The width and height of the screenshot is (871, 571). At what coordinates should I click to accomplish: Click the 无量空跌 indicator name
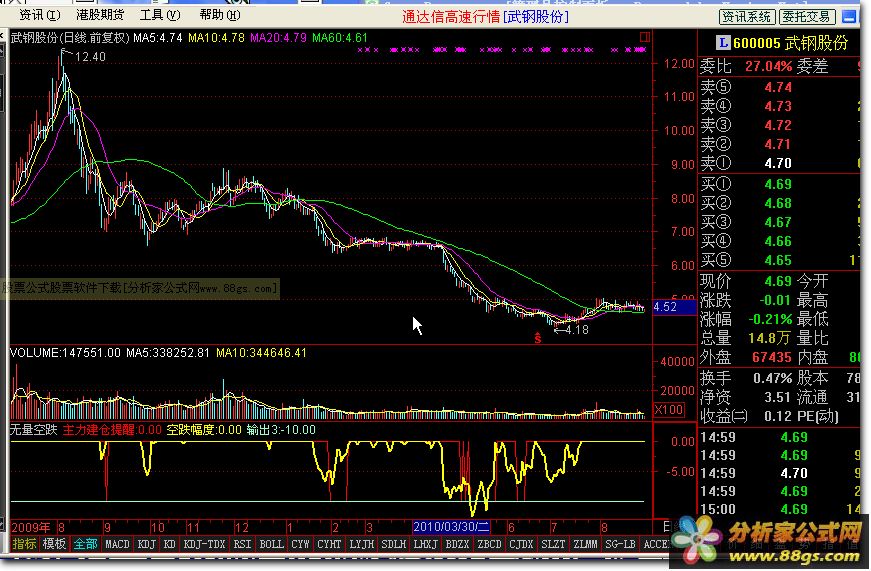34,430
